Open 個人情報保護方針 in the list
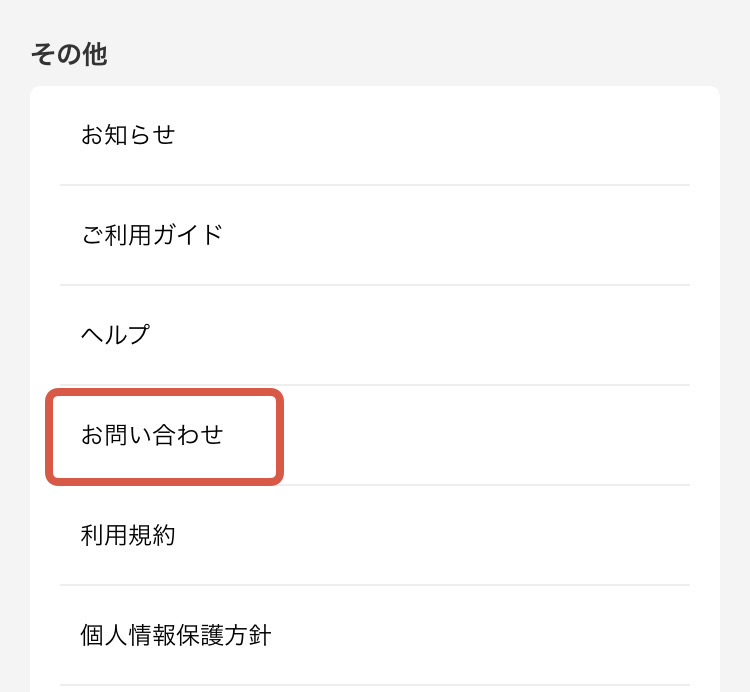 (176, 635)
